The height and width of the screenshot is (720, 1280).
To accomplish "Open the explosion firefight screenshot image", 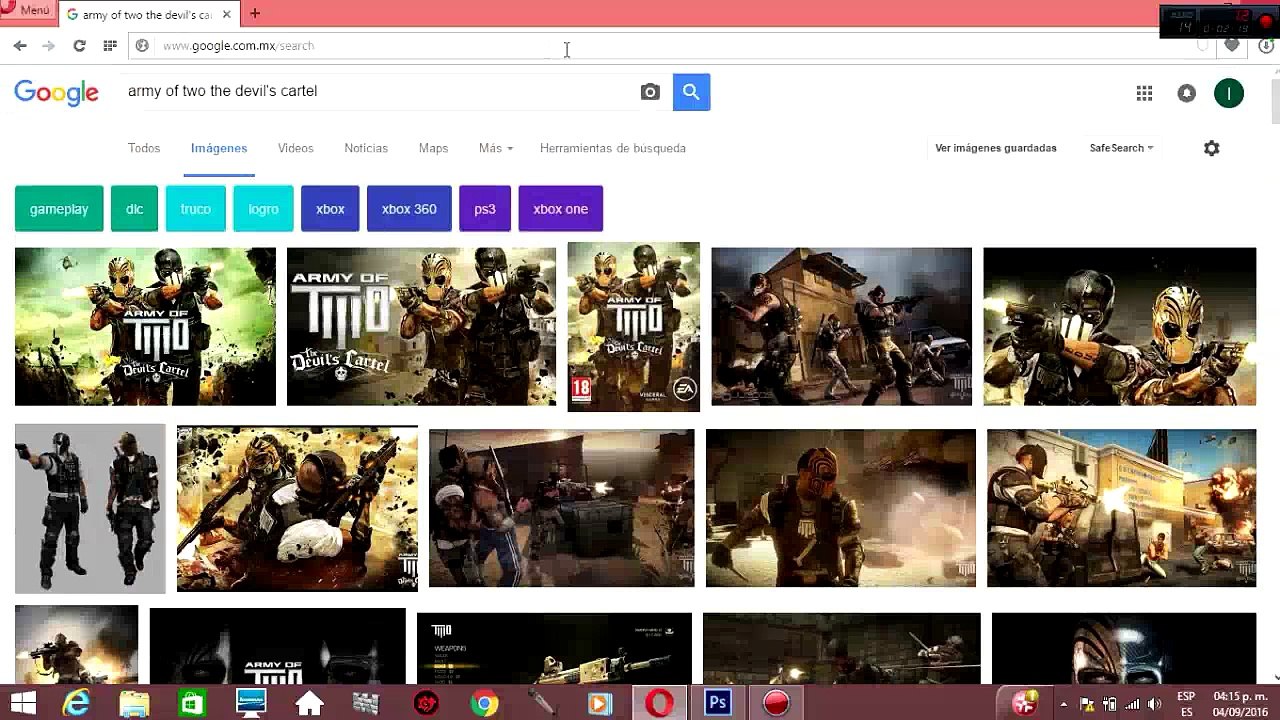I will 1121,508.
